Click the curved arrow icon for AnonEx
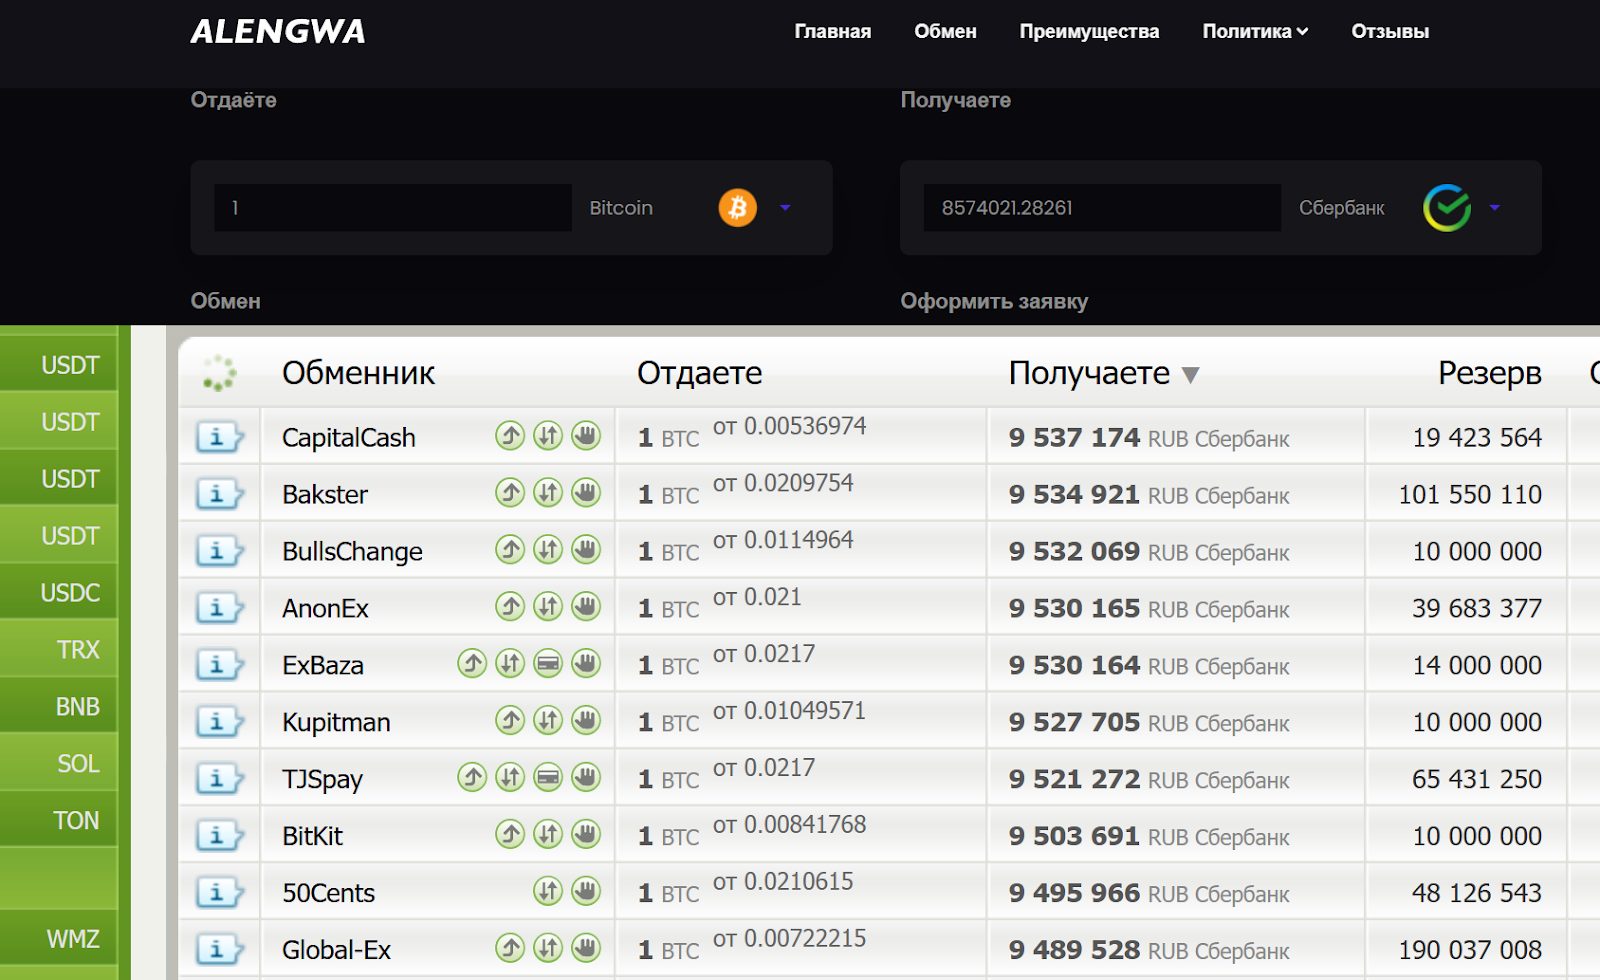This screenshot has height=980, width=1600. (510, 607)
